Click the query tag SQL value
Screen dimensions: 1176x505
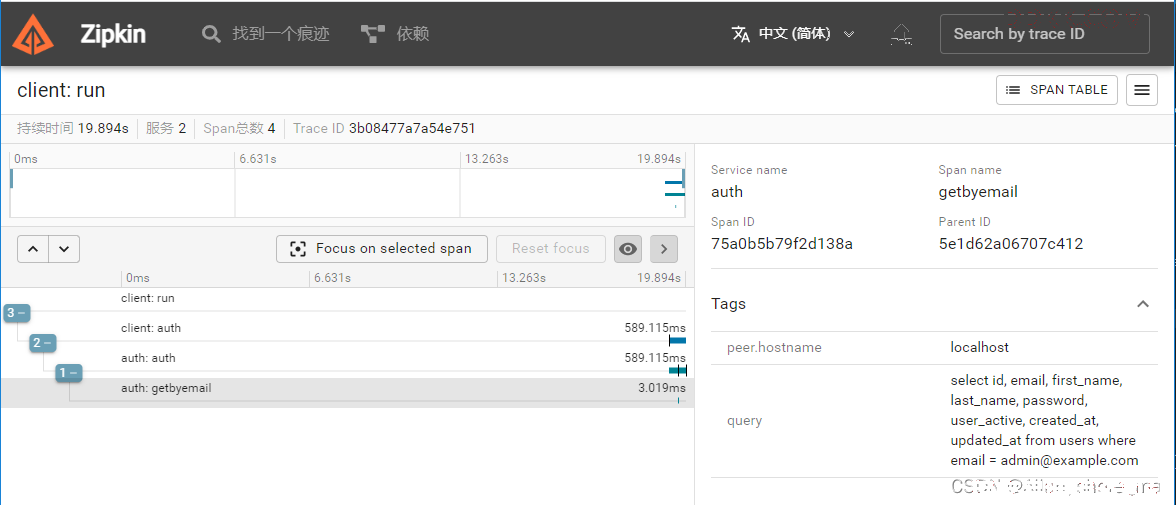click(x=1044, y=420)
